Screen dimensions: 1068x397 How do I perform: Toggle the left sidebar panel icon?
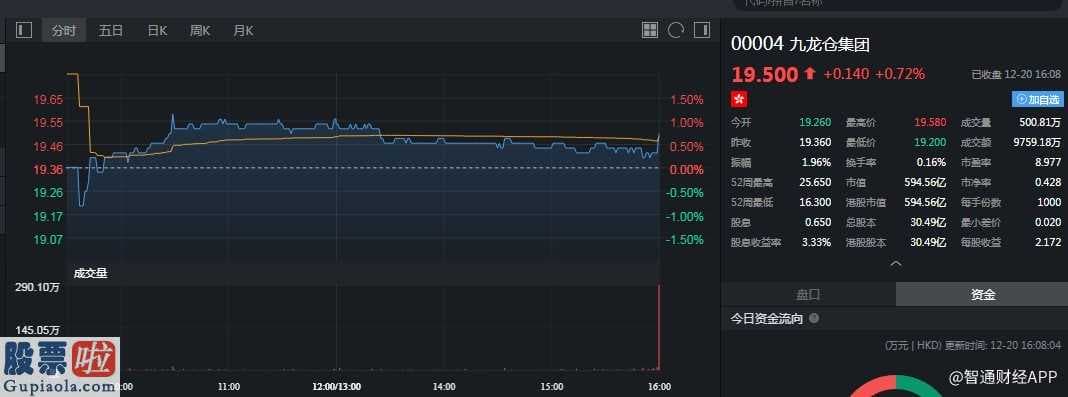(x=24, y=30)
